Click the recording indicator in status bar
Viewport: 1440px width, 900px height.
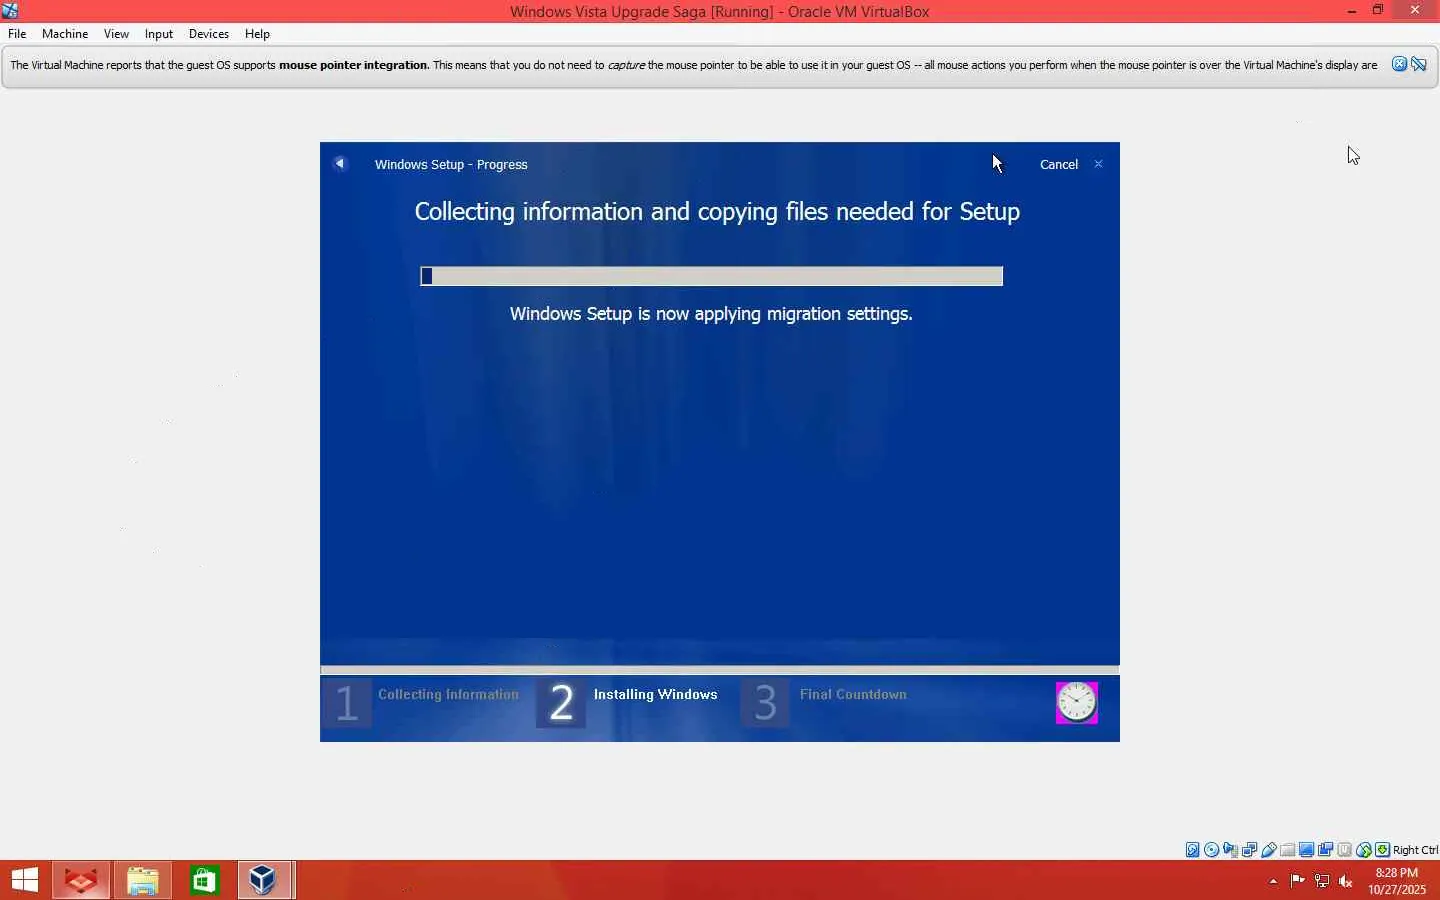point(1326,850)
